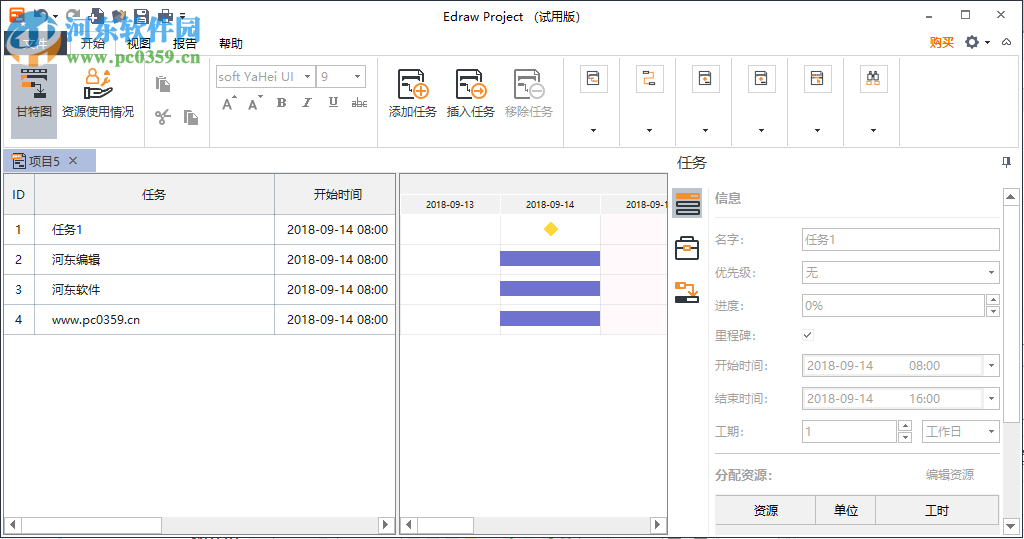
Task: Click the 名字 name field containing 任务1
Action: point(901,240)
